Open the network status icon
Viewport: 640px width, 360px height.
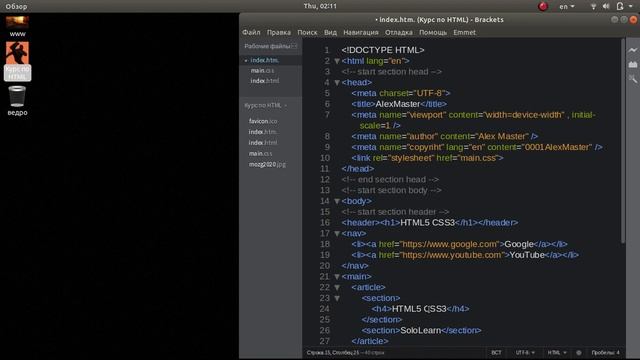coord(593,7)
